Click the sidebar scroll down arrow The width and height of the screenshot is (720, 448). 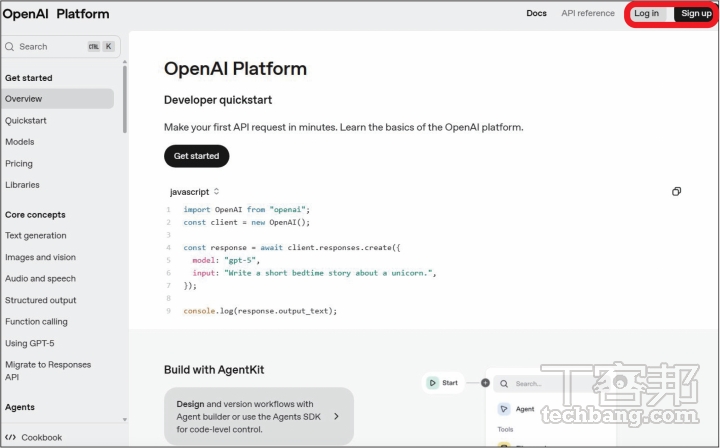[x=125, y=419]
